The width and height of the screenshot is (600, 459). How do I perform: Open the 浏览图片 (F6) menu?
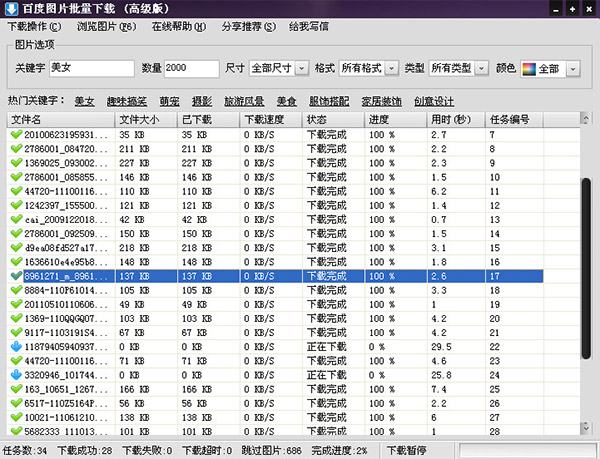[x=106, y=27]
